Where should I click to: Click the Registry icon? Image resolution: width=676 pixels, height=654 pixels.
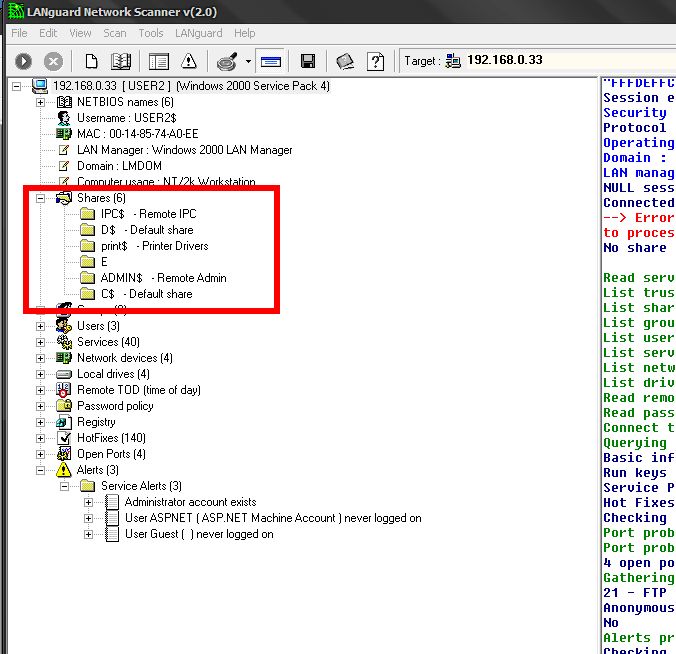(64, 422)
